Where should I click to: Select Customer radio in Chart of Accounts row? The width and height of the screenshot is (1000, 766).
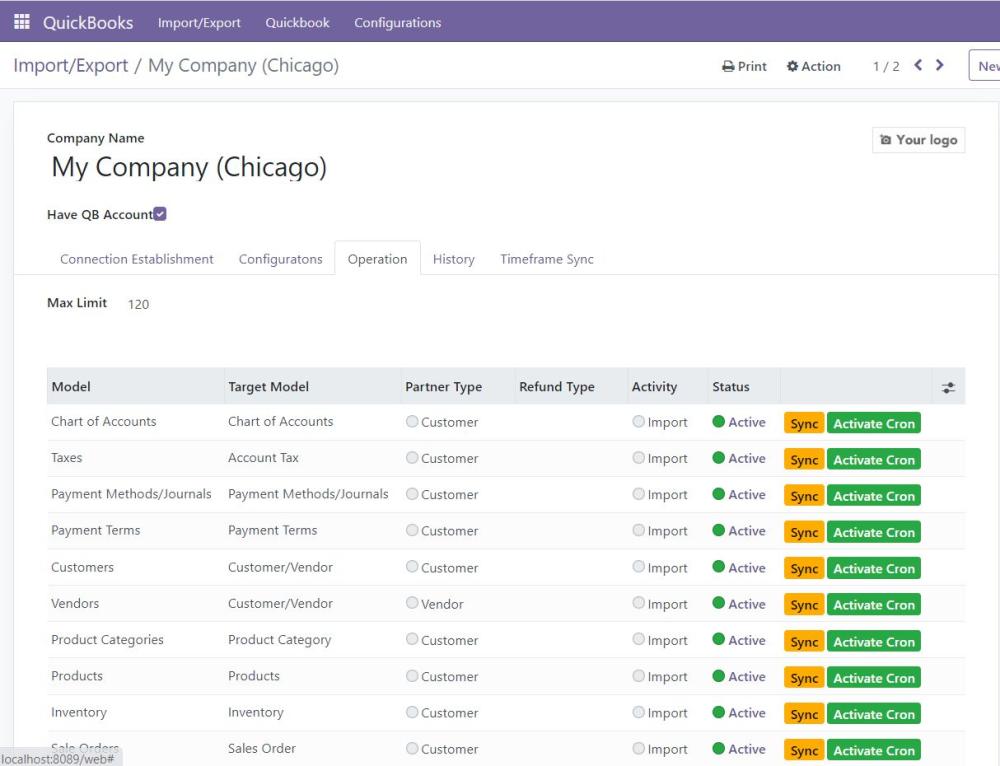412,422
